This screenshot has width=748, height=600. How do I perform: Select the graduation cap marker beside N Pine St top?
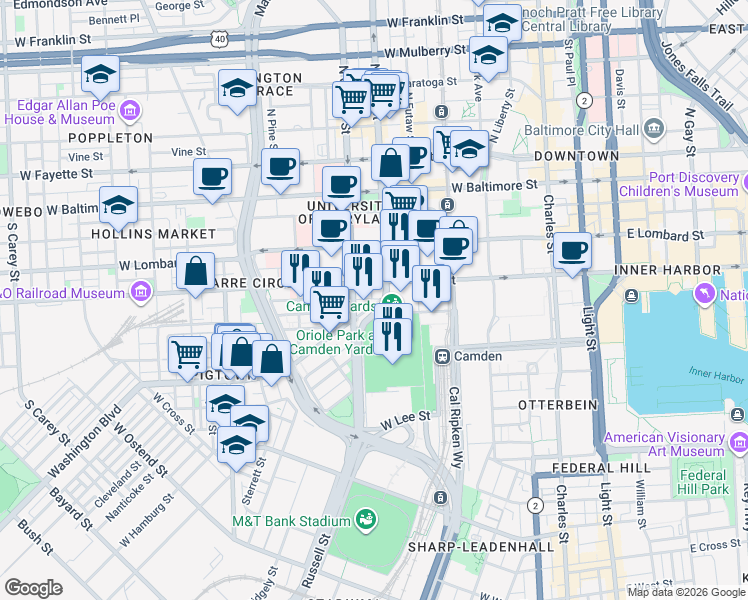237,89
